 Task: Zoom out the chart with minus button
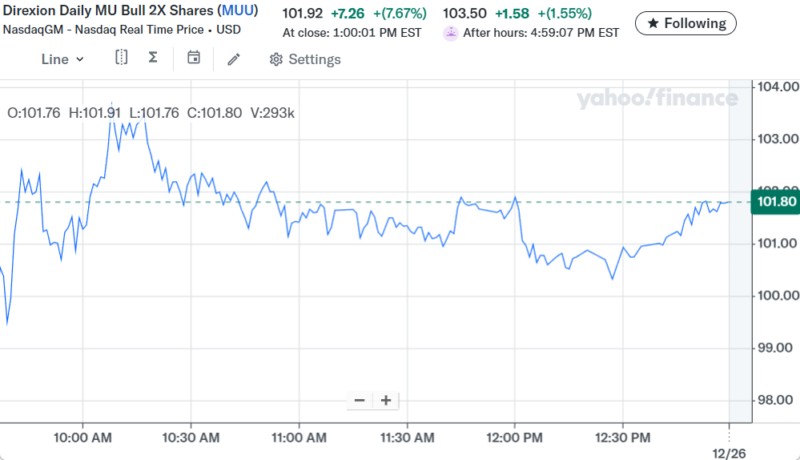(x=360, y=400)
